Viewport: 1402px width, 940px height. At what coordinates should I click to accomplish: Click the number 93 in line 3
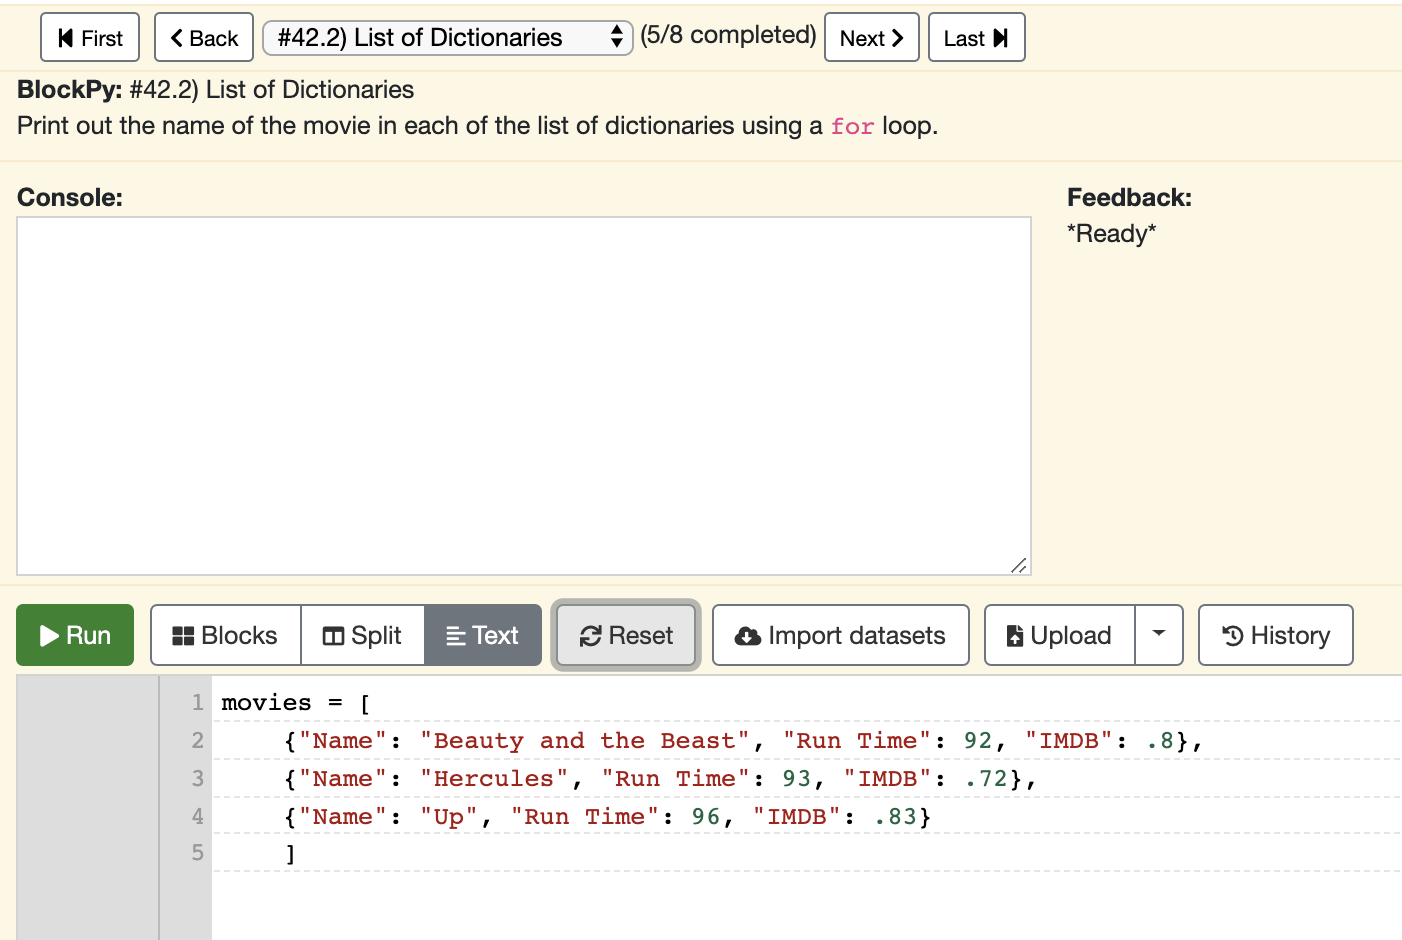(797, 779)
